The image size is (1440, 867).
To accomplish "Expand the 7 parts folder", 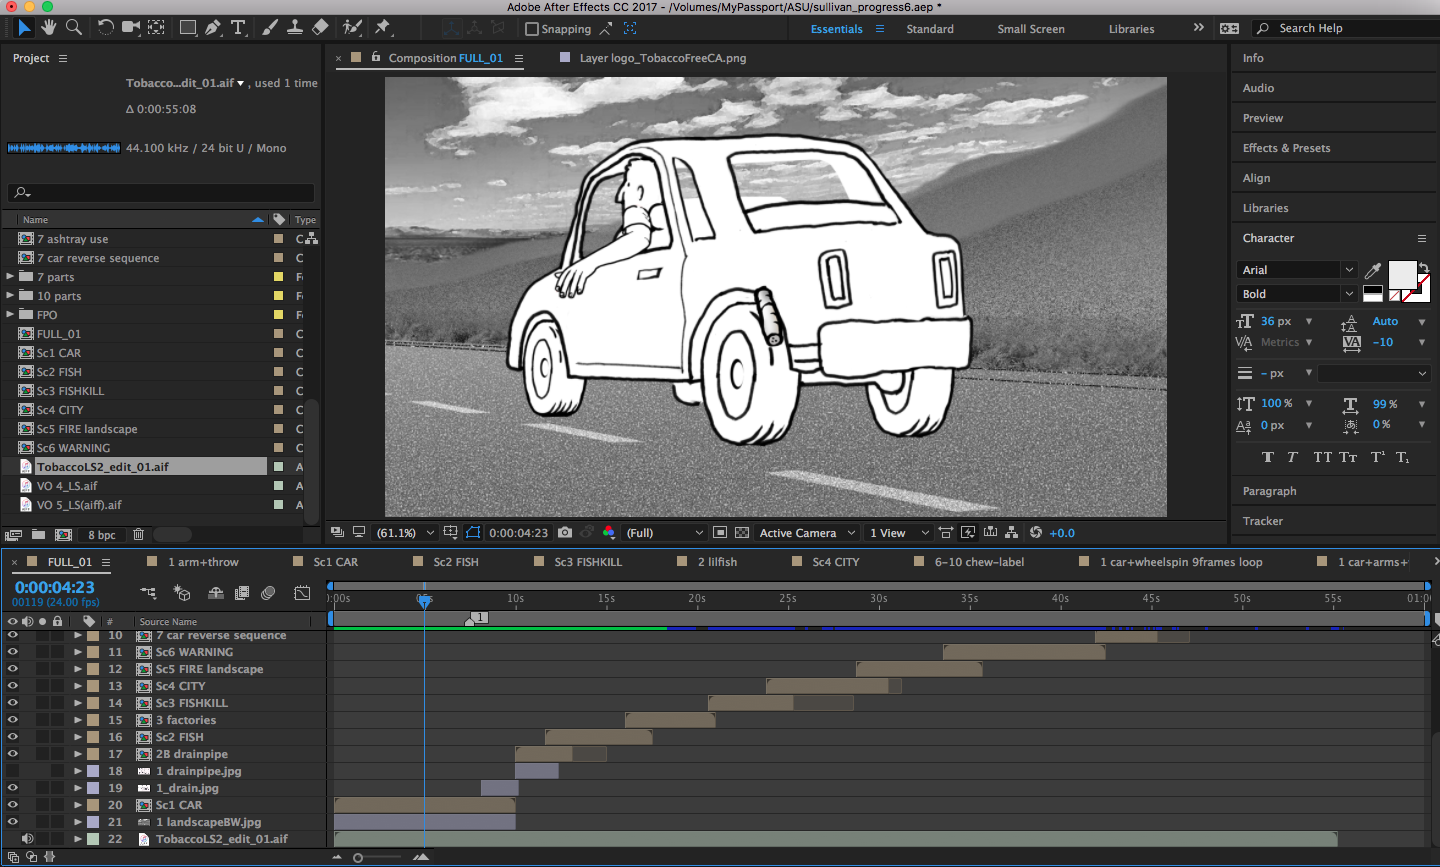I will point(11,277).
